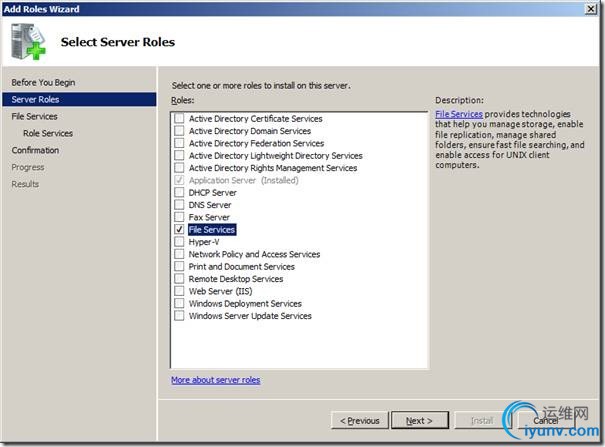Screen dimensions: 605x447
Task: Enable Windows Server Update Services checkbox
Action: click(179, 315)
